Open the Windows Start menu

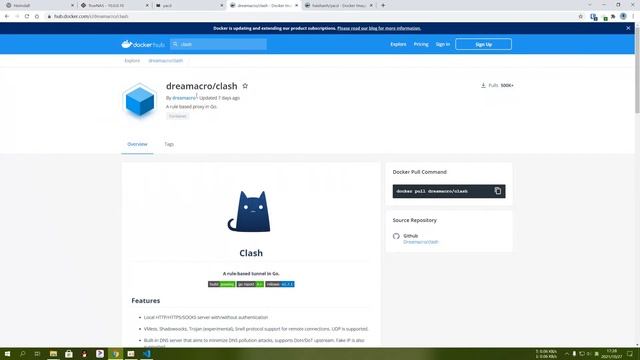[7, 354]
